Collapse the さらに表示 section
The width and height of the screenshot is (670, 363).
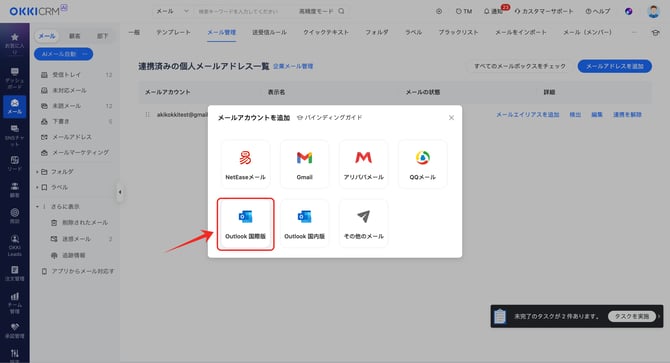click(37, 207)
